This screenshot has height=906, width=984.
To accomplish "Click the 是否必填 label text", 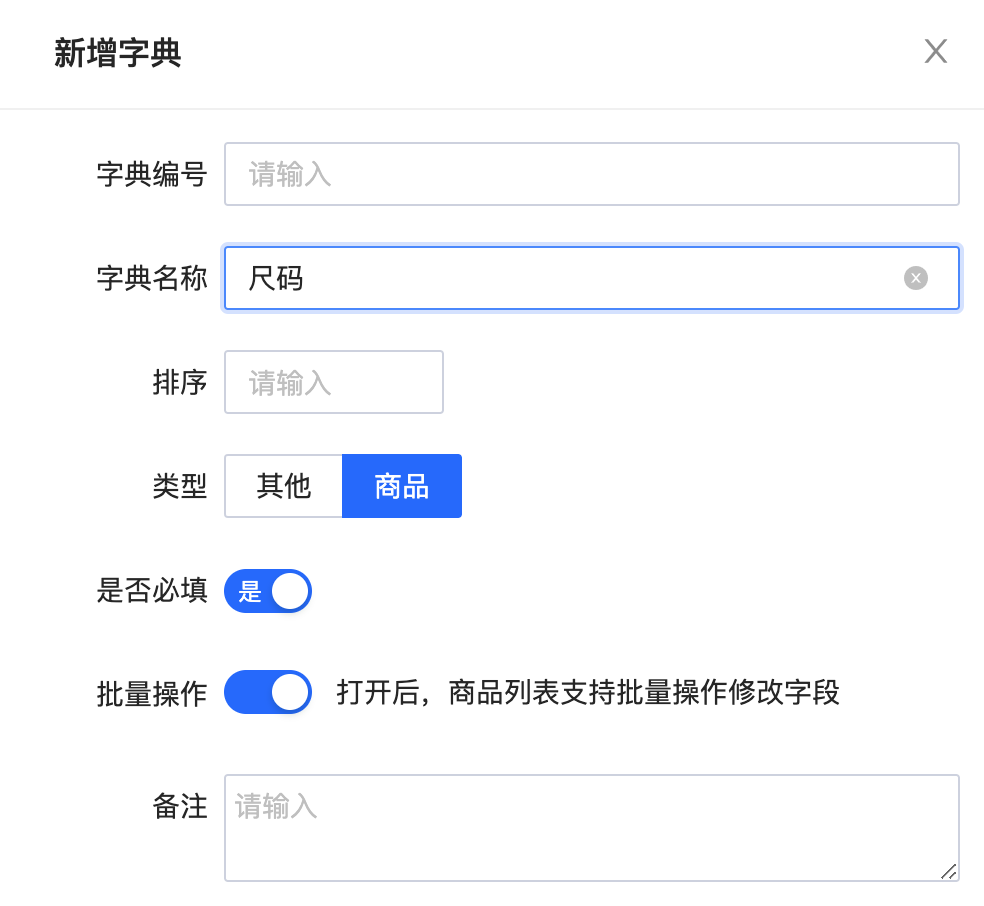I will pyautogui.click(x=152, y=590).
